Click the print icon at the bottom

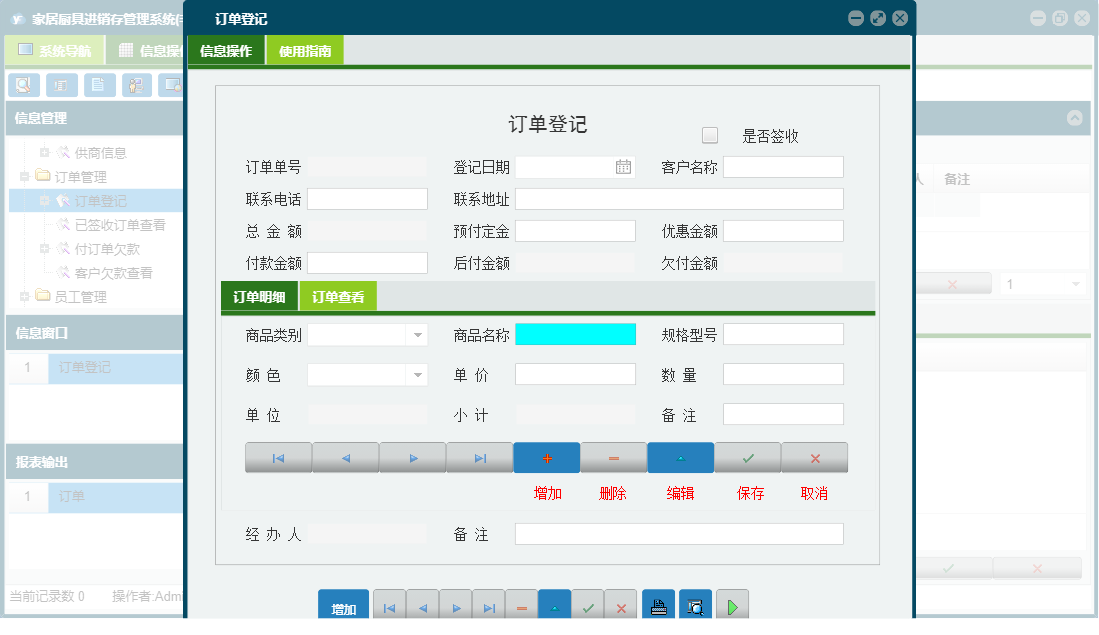658,604
